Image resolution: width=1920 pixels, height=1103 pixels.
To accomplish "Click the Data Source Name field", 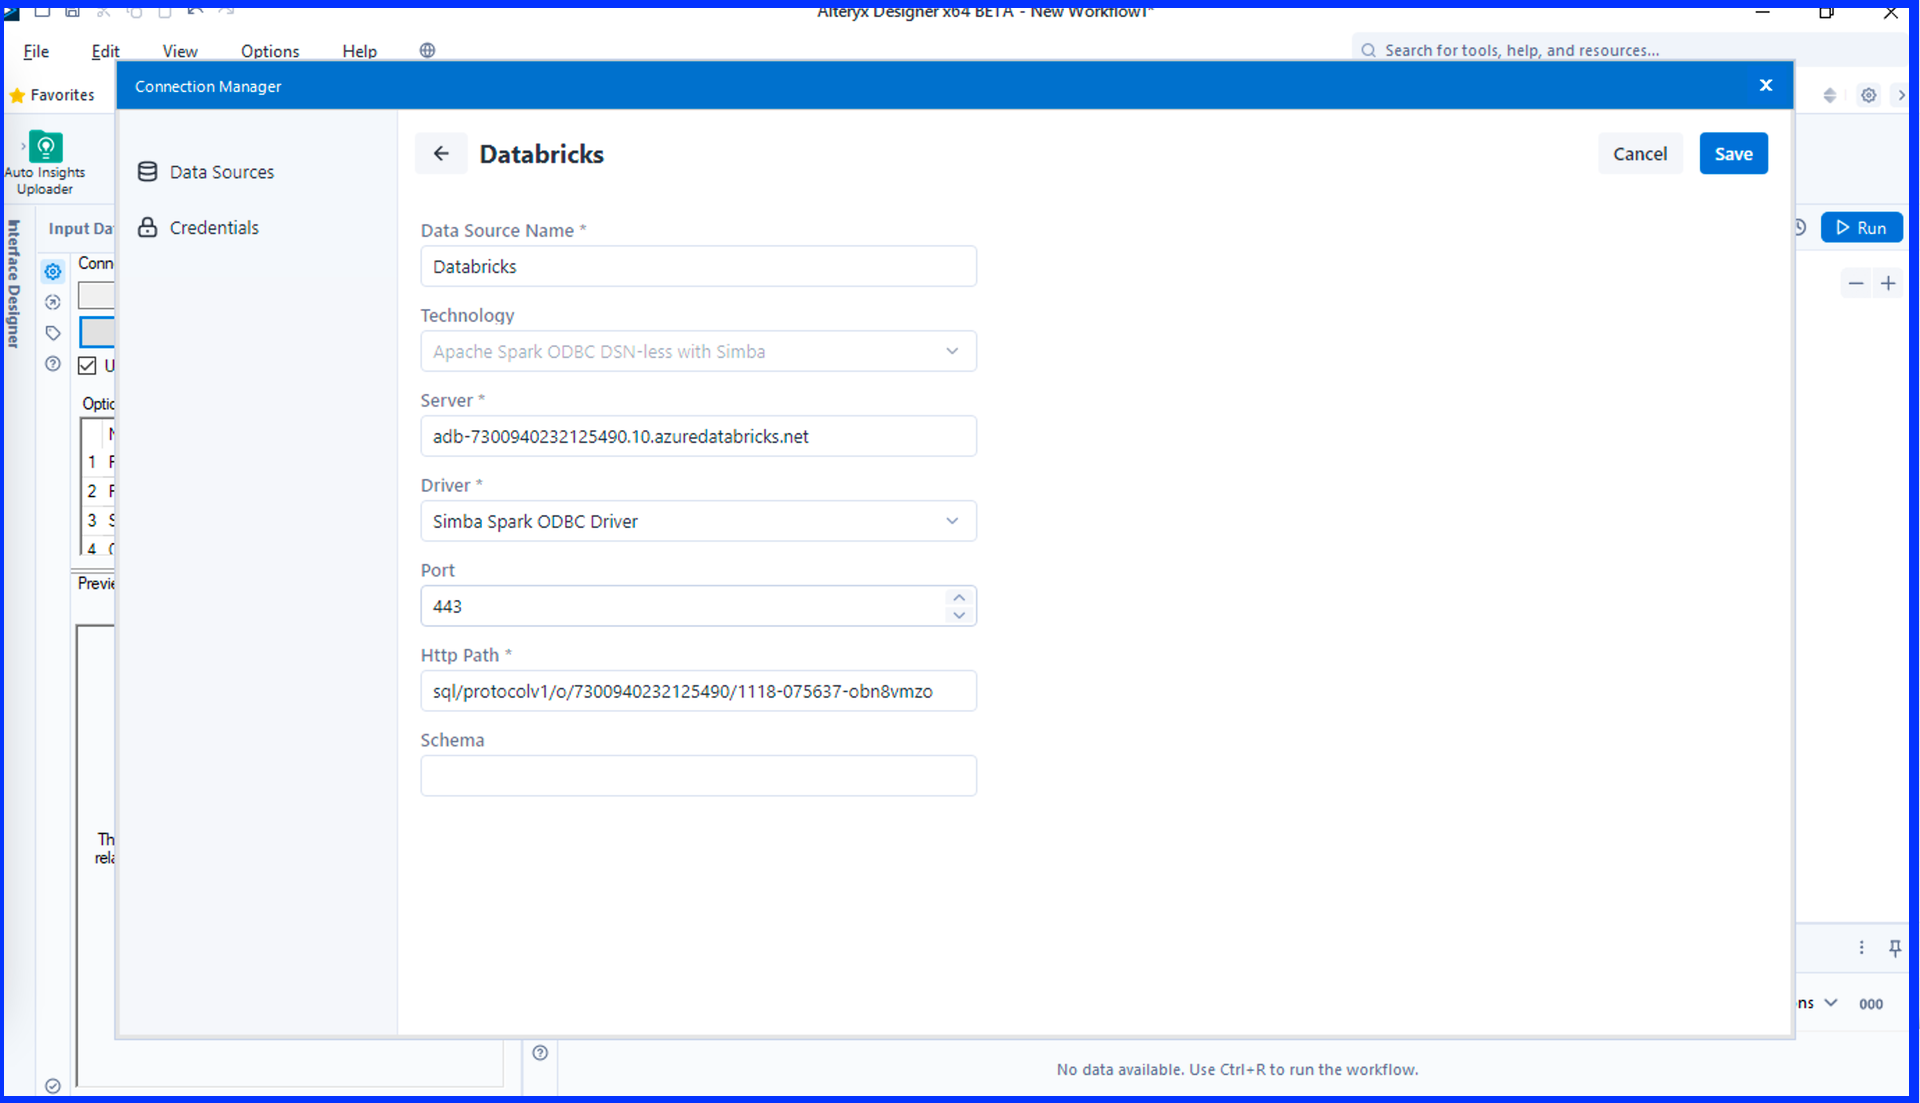I will (x=698, y=266).
